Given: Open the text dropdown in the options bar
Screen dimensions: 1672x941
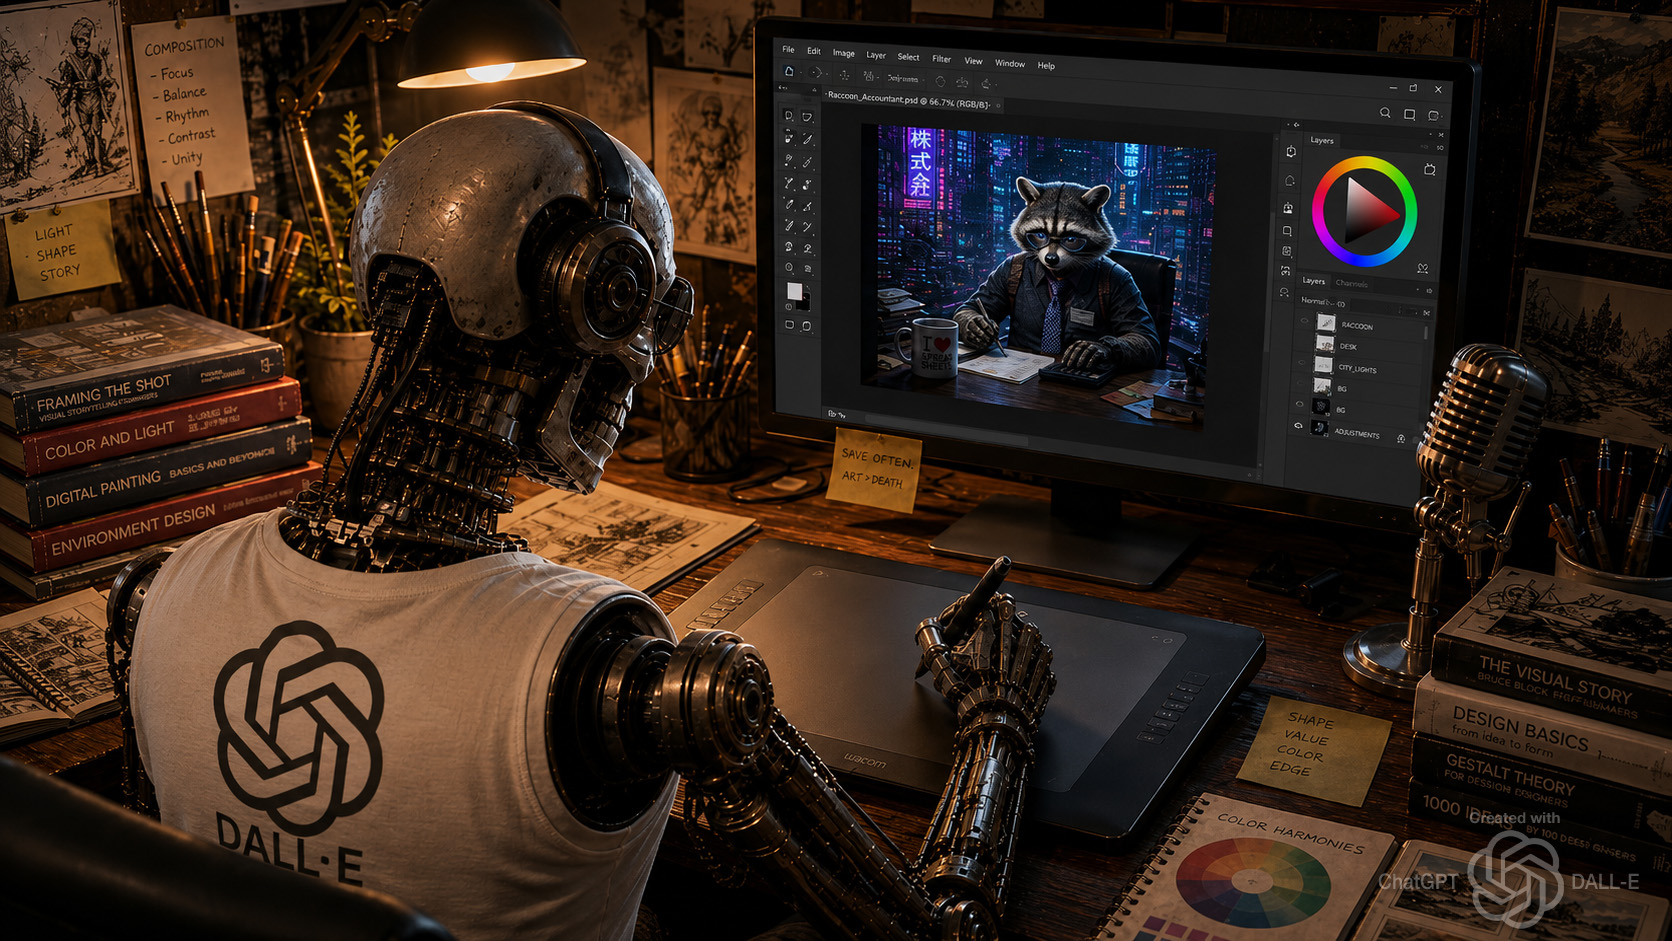Looking at the screenshot, I should point(903,78).
